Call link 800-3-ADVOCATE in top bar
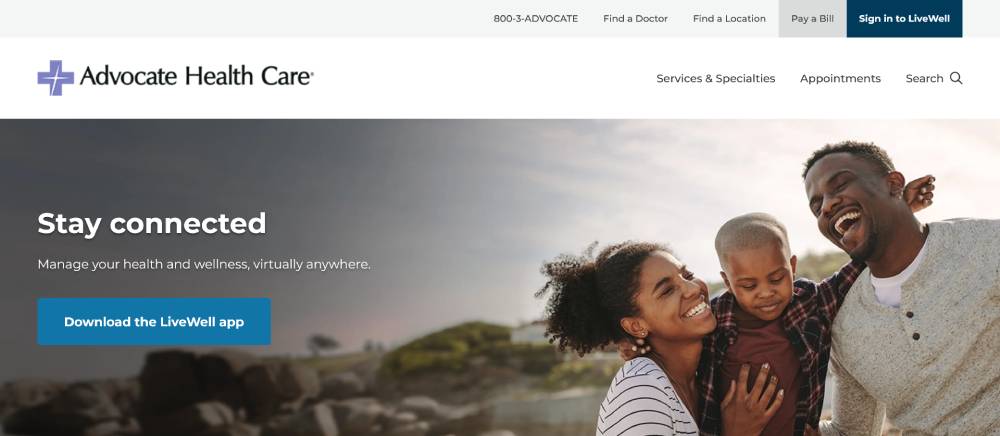This screenshot has height=436, width=1000. coord(536,18)
